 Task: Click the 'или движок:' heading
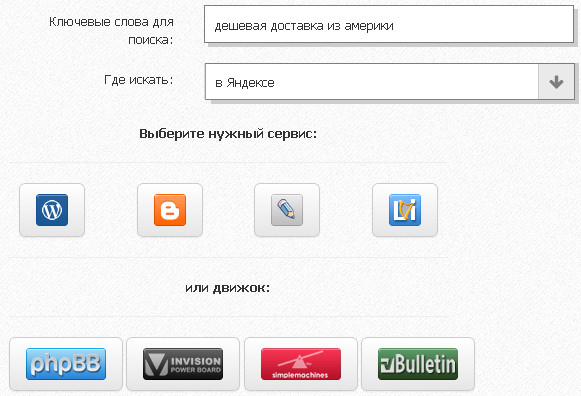[228, 287]
